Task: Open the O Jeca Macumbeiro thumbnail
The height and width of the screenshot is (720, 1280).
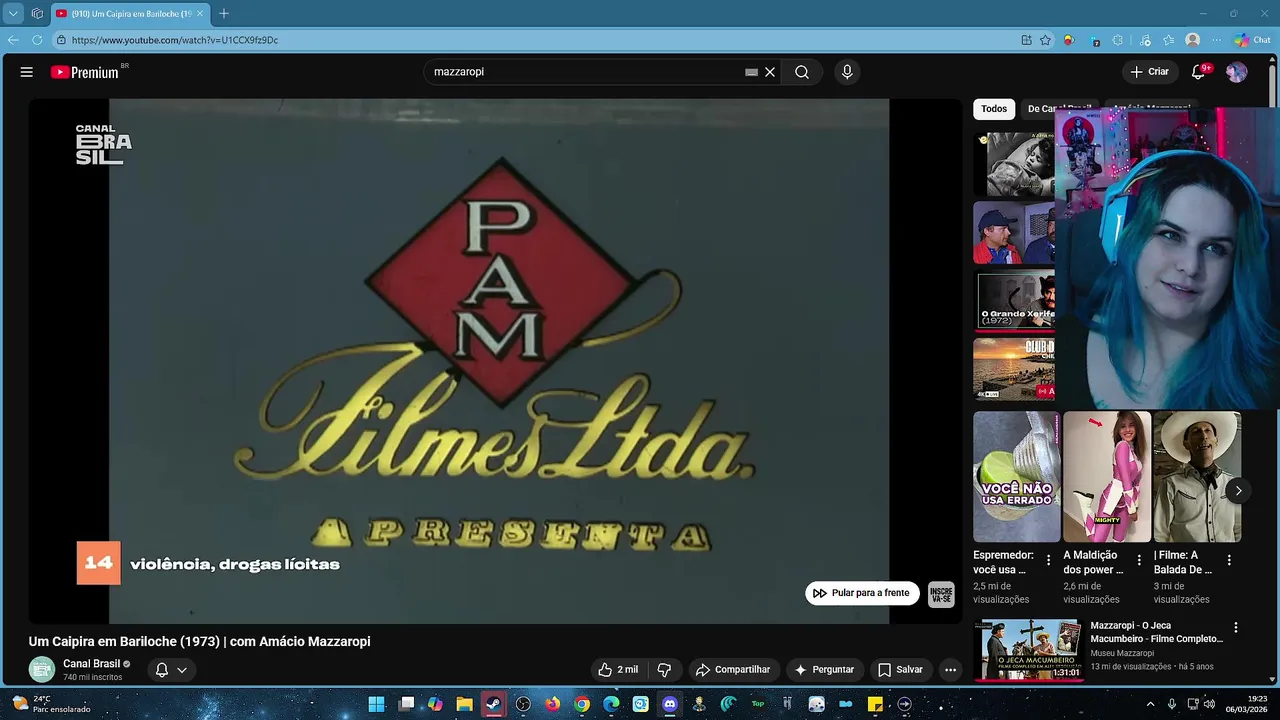Action: [x=1028, y=650]
